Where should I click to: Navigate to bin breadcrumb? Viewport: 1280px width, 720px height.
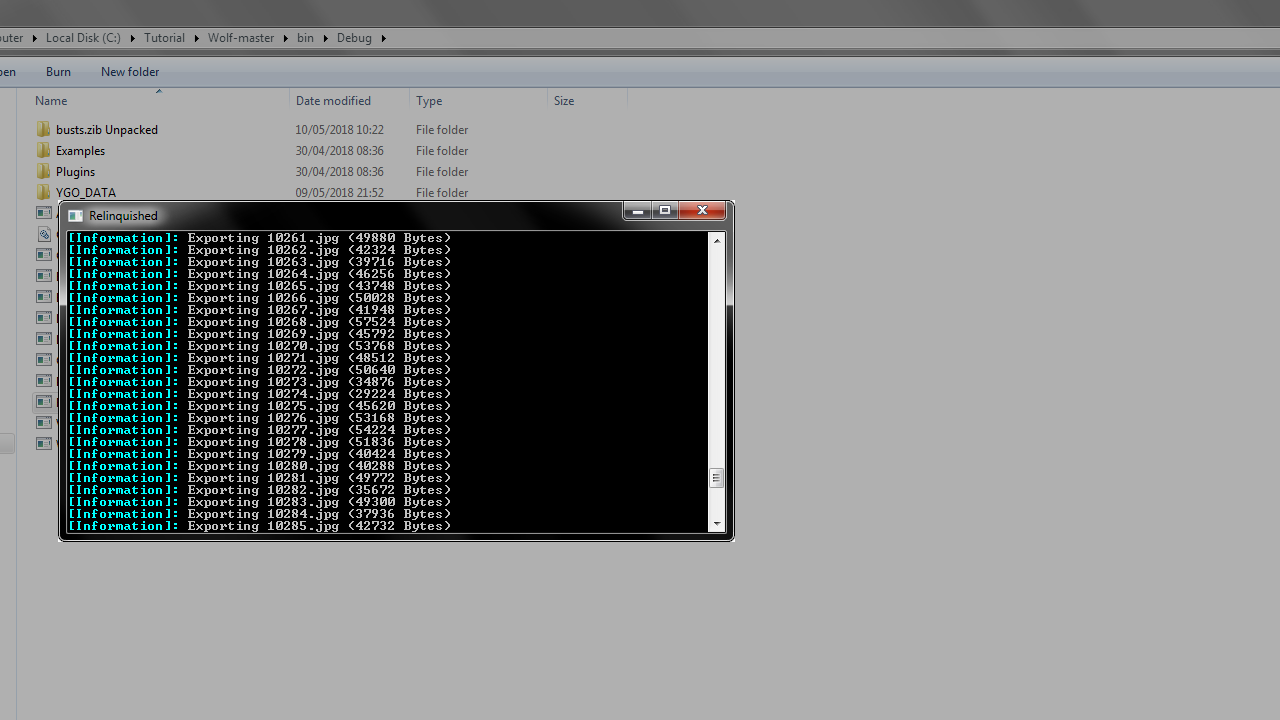[x=305, y=38]
